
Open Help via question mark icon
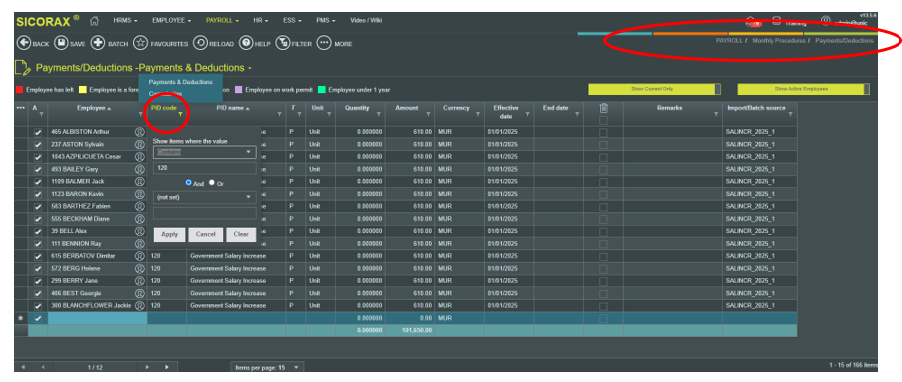point(246,43)
